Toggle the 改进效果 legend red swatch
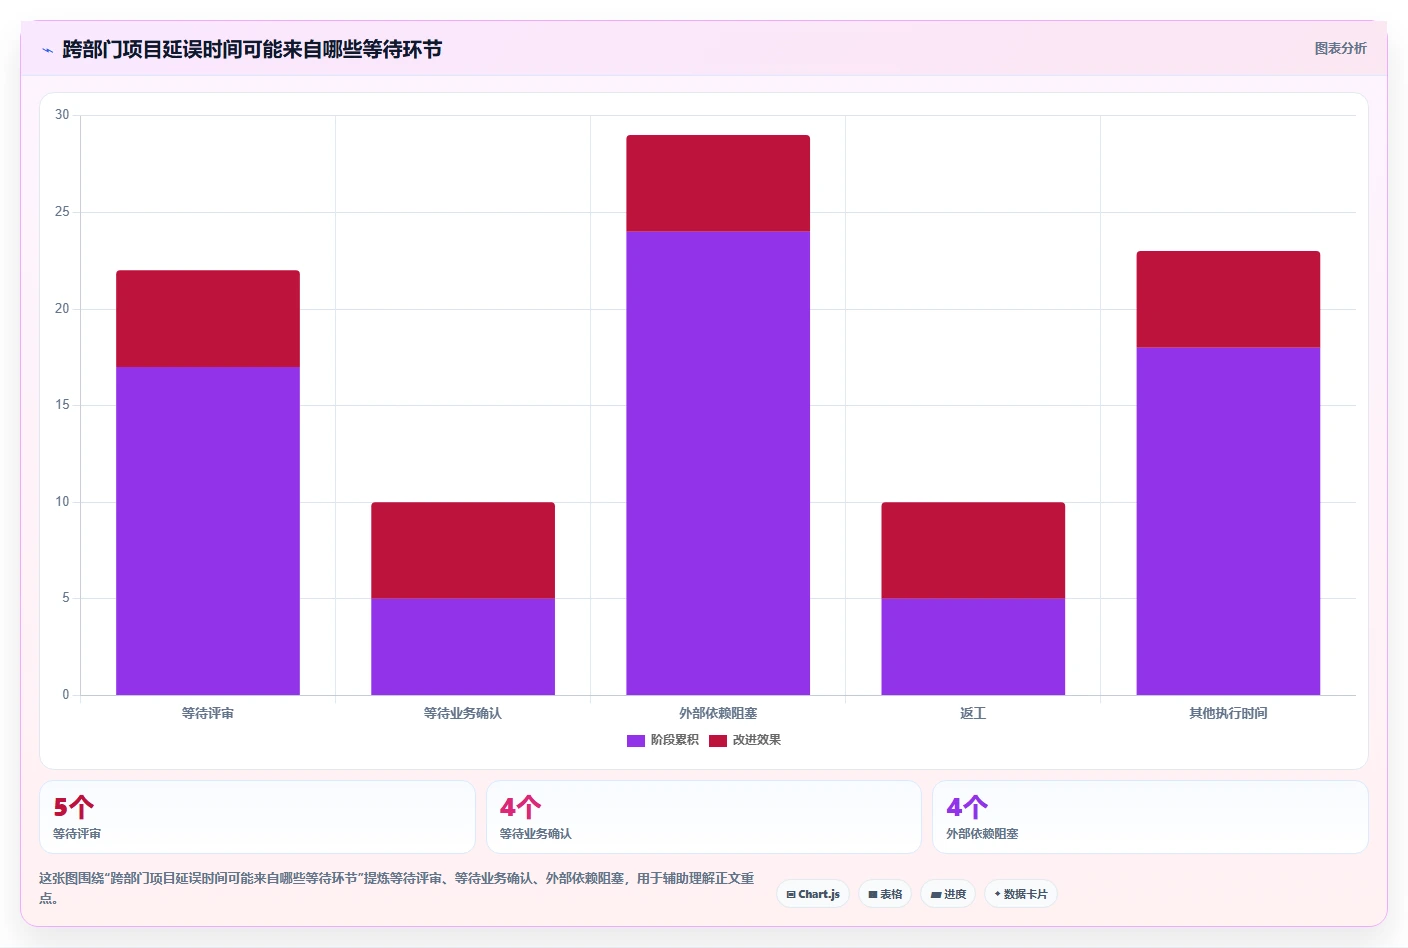1408x948 pixels. [718, 741]
